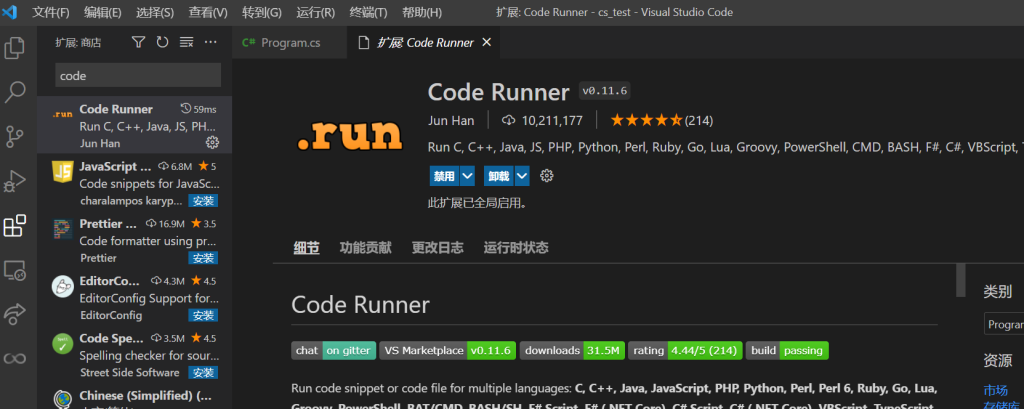Open the 转到(G) menu
Screen dimensions: 1024x409
point(262,12)
